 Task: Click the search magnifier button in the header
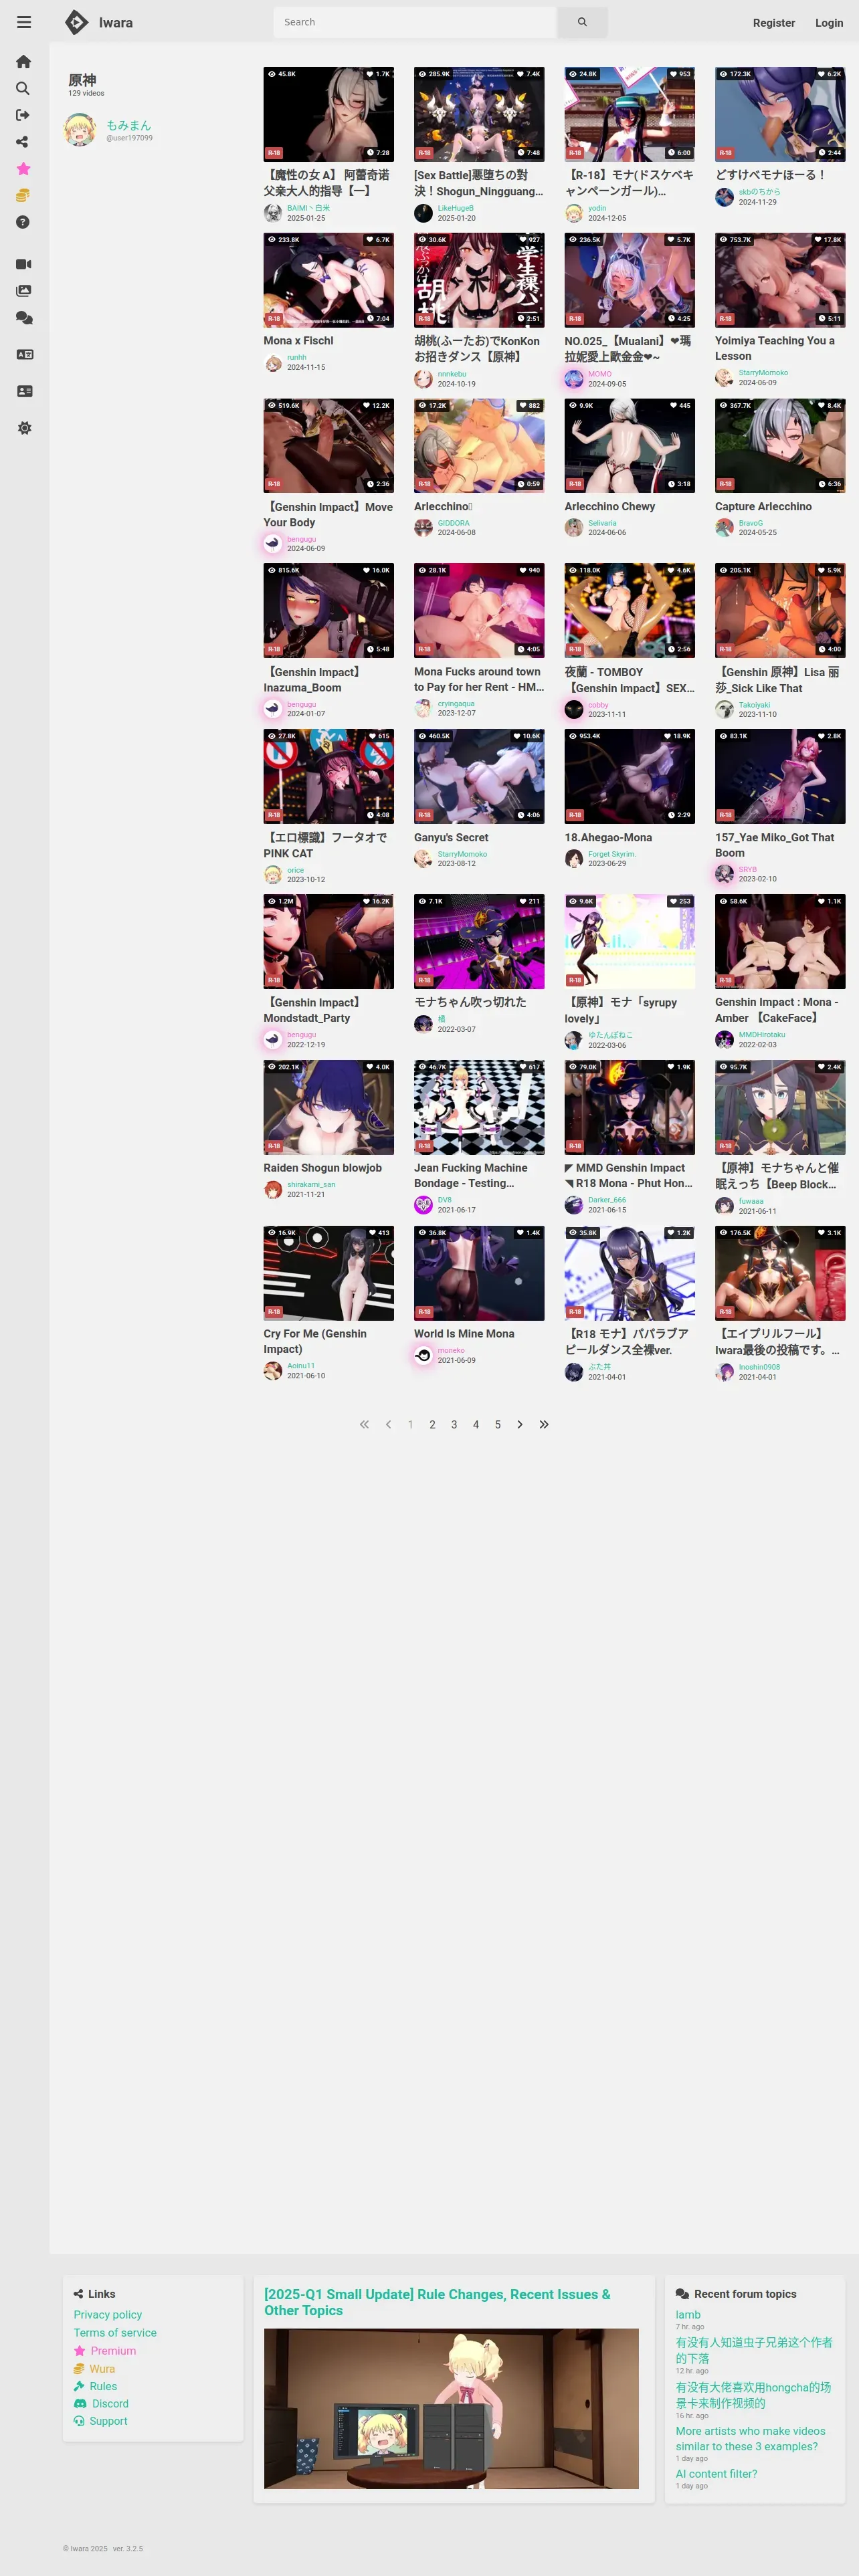582,22
